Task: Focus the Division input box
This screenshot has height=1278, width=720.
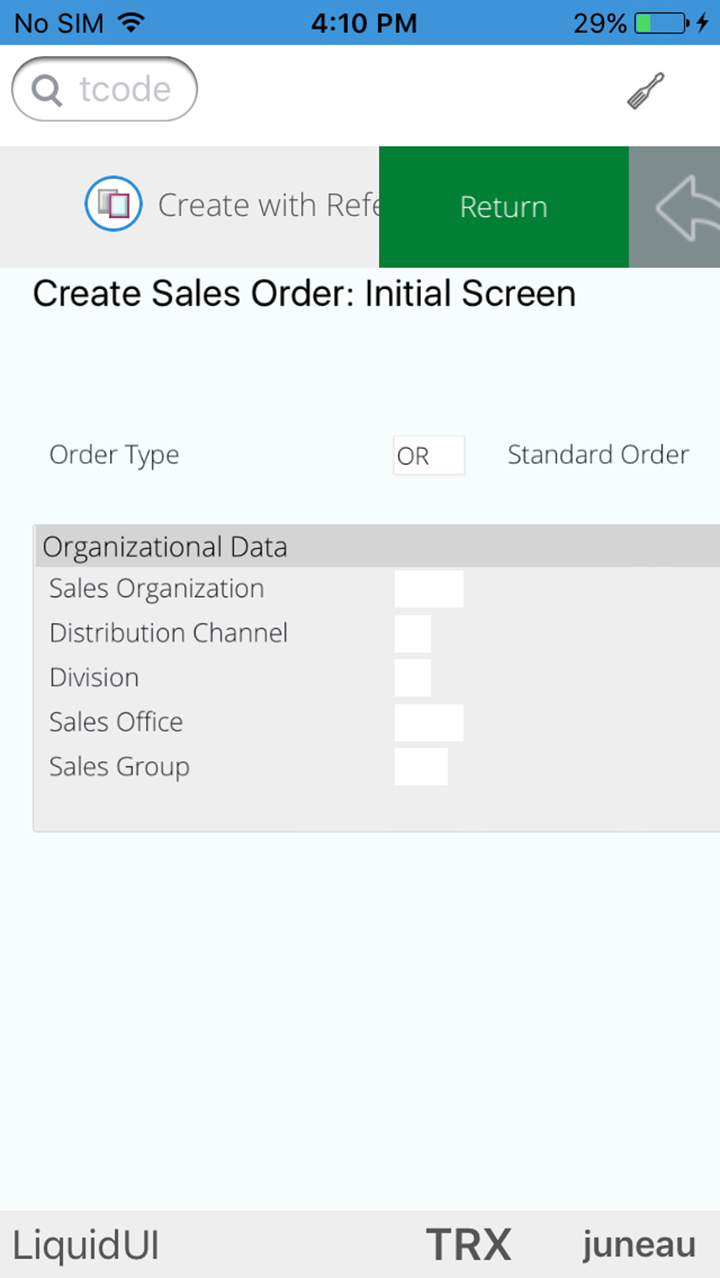Action: coord(413,678)
